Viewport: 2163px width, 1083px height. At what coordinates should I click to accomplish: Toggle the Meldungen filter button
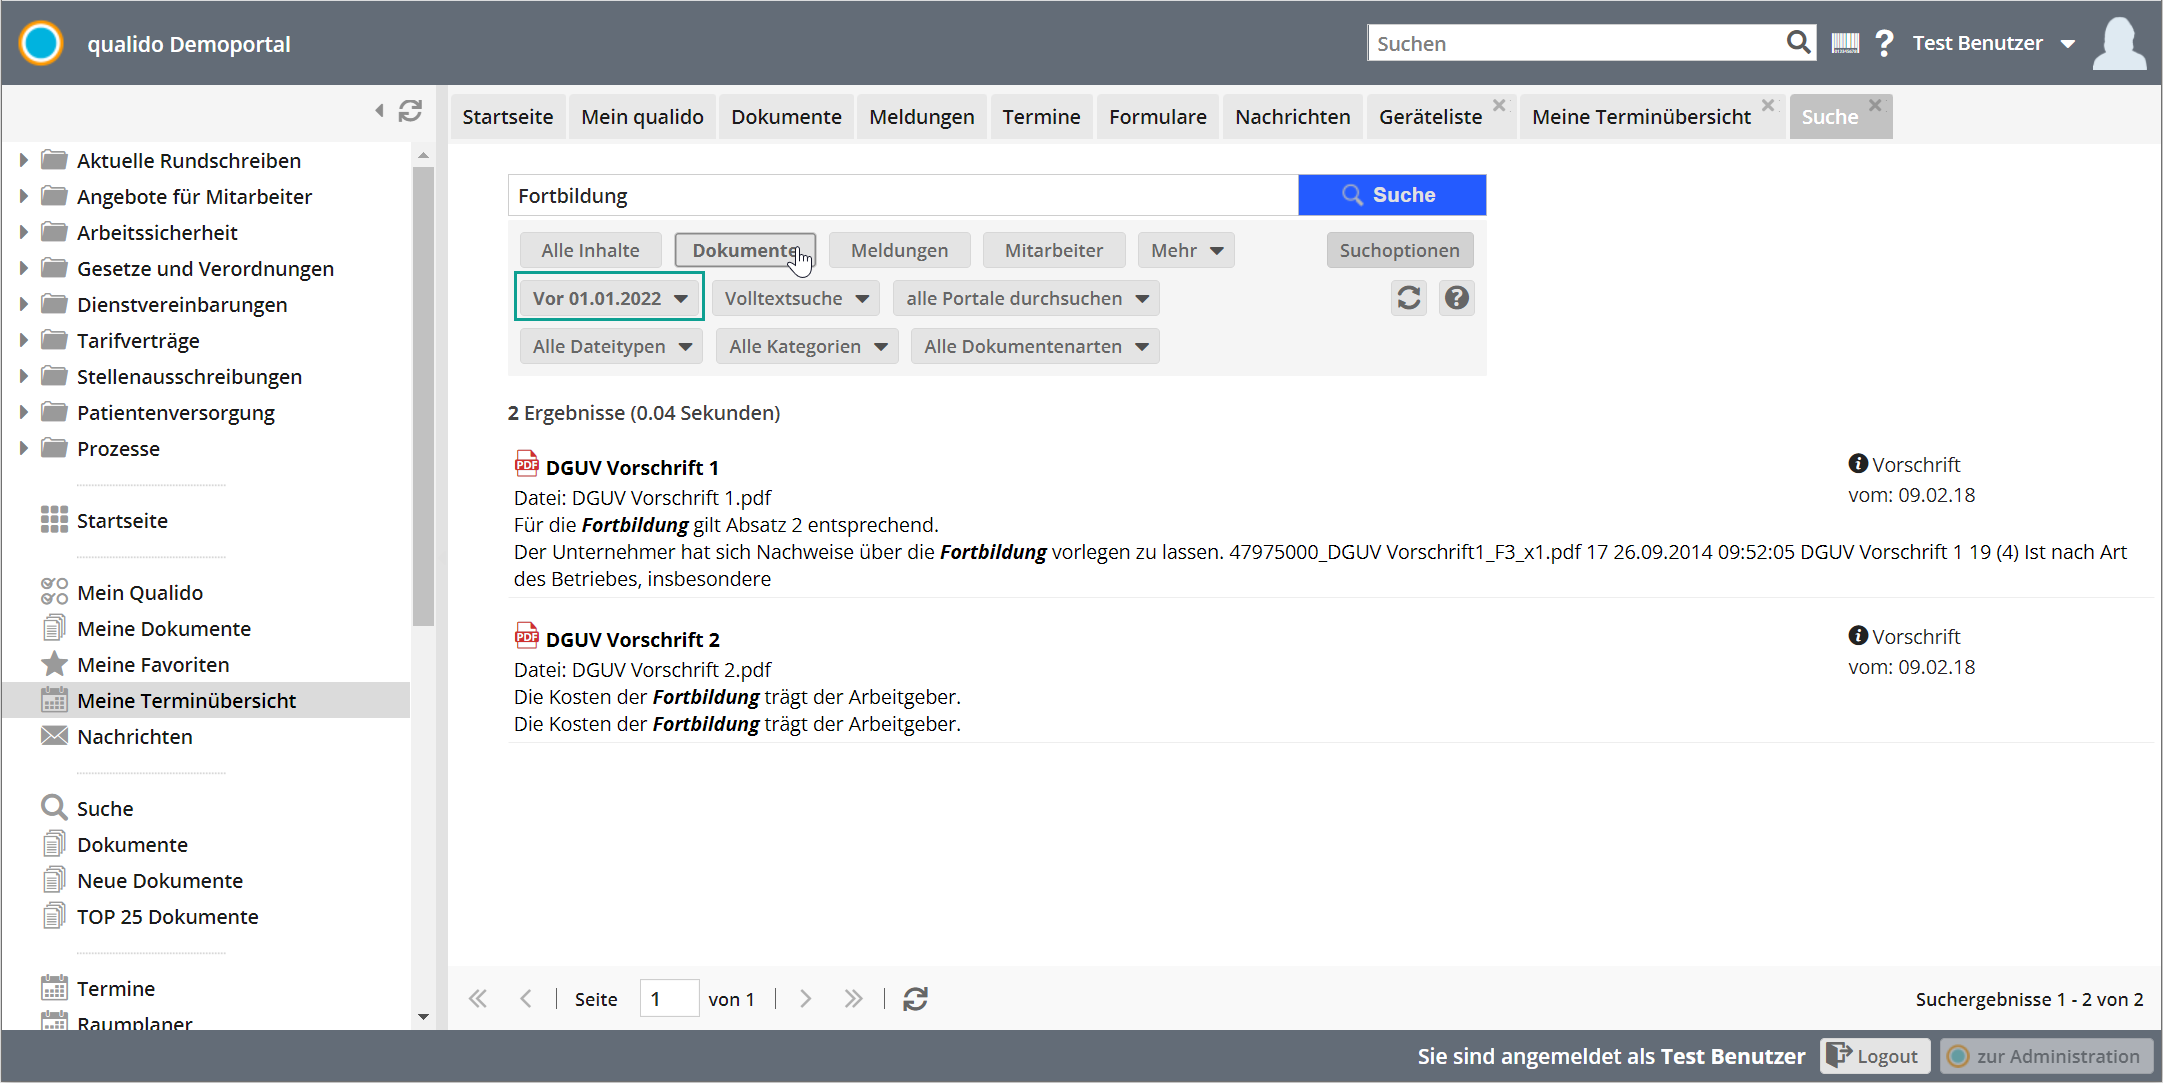[899, 251]
